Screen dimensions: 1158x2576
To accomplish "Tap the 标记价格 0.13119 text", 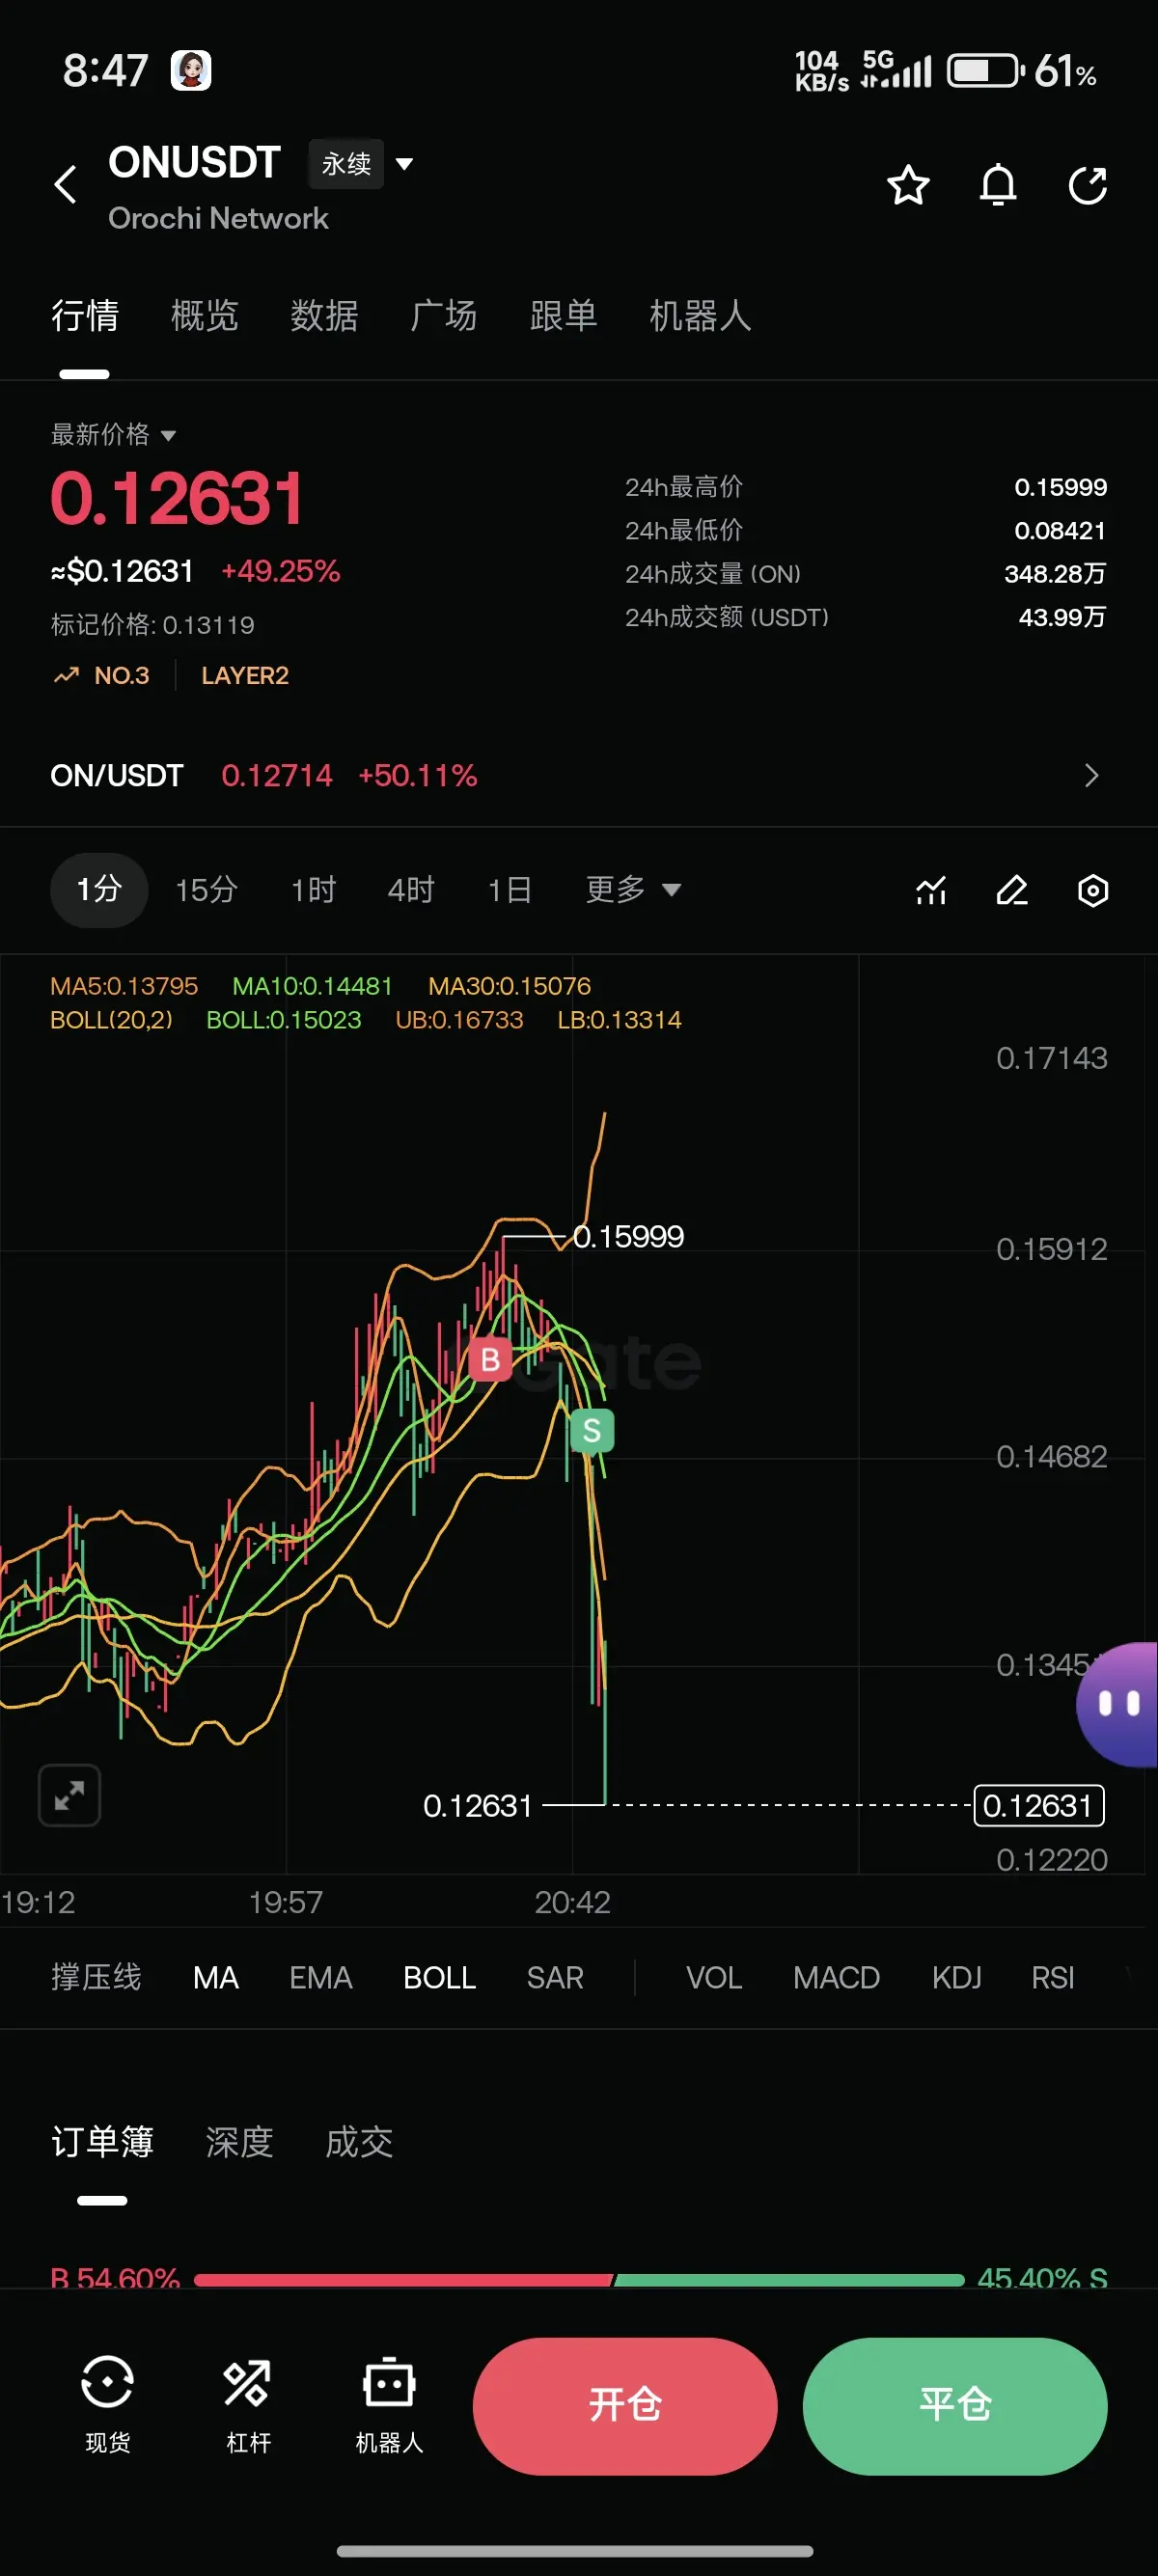I will click(152, 624).
